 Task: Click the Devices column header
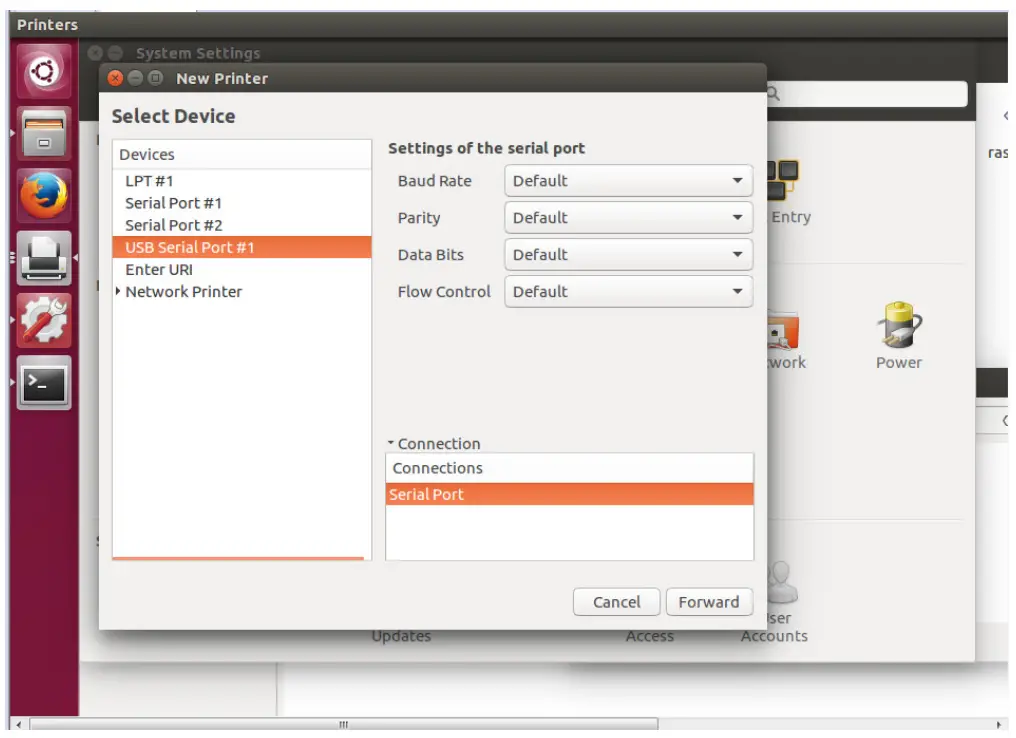[242, 155]
